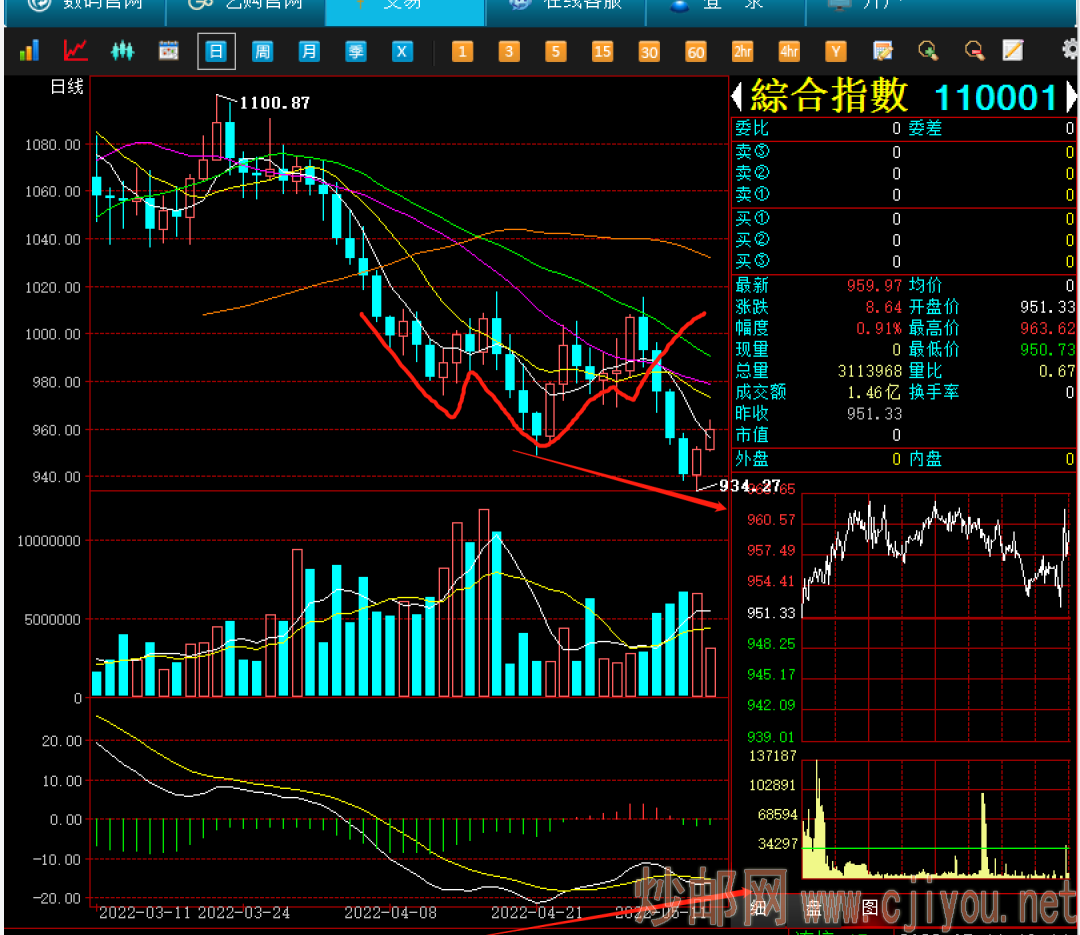Toggle the monthly (月) period button
The height and width of the screenshot is (935, 1080).
(x=309, y=52)
